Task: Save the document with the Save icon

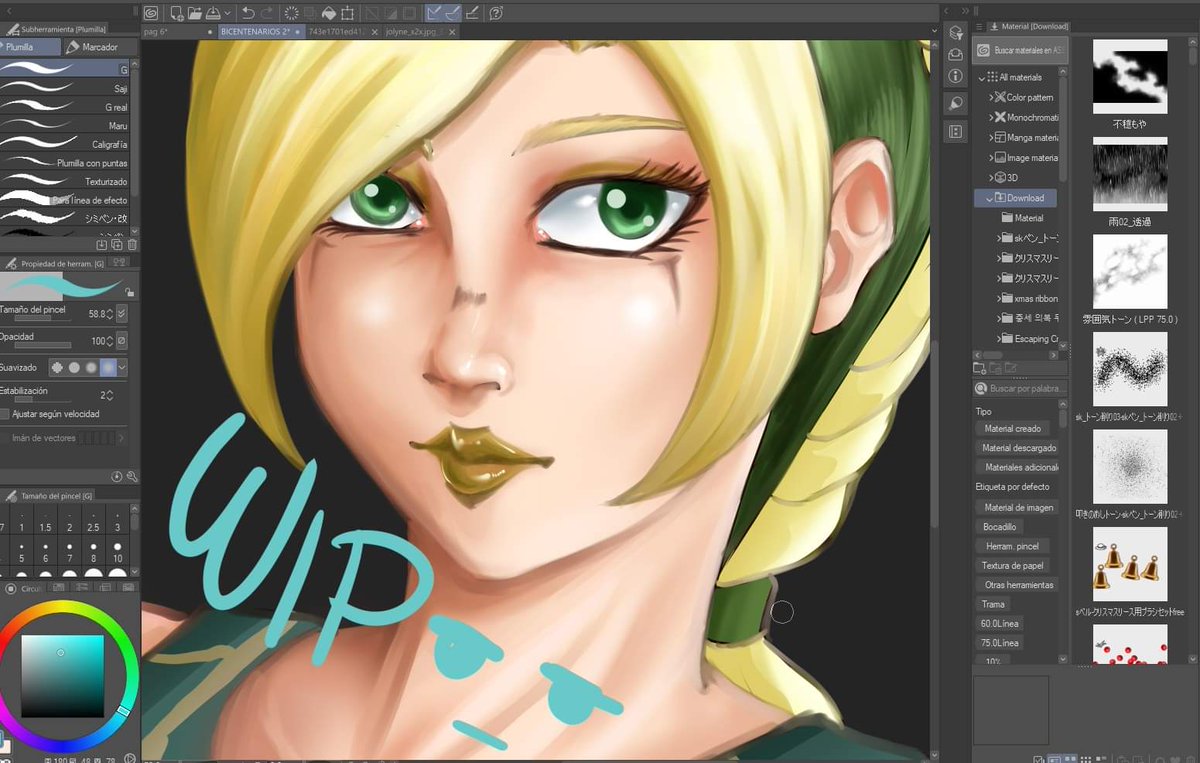Action: (x=212, y=13)
